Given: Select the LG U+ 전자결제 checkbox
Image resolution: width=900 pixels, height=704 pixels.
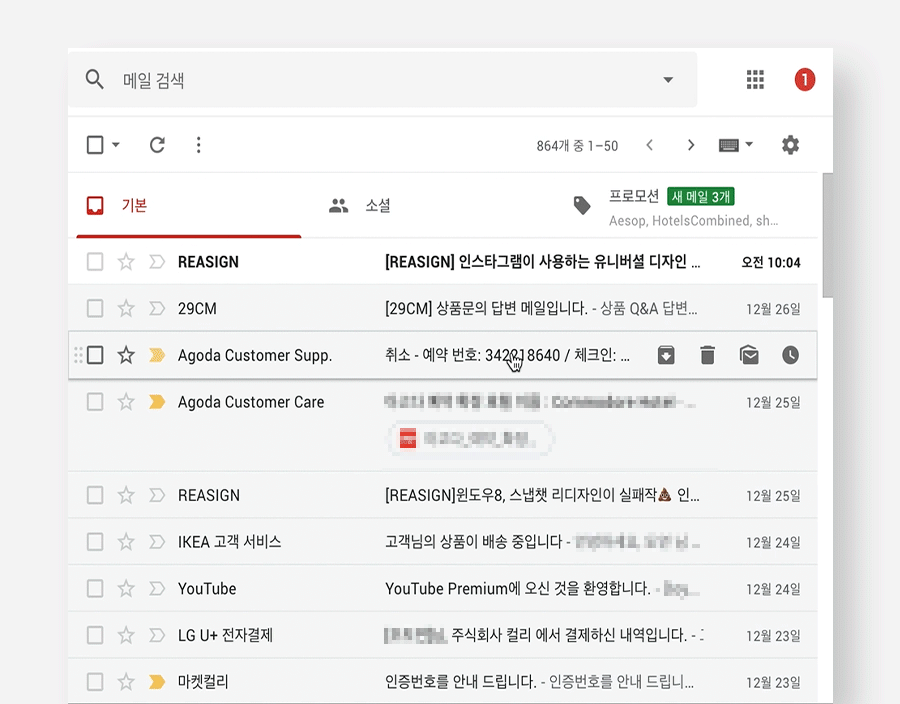Looking at the screenshot, I should pos(95,635).
